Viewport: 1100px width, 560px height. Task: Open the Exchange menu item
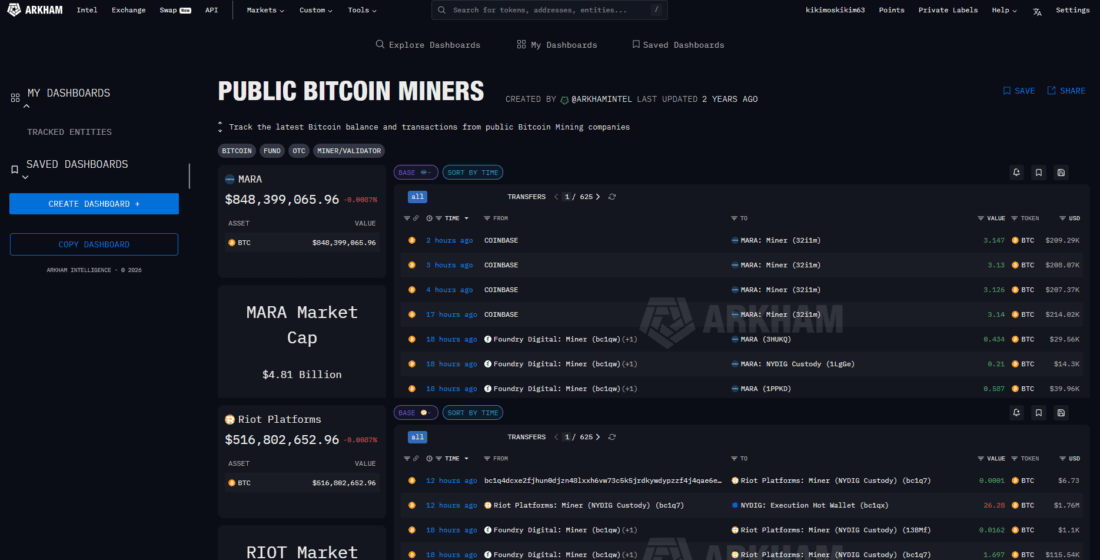(128, 11)
